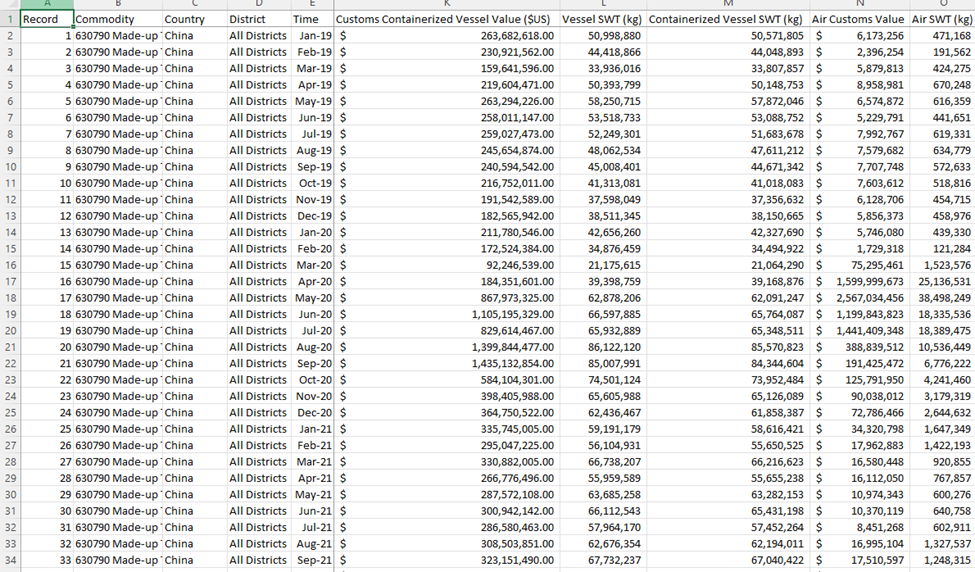
Task: Select the Record header cell A1
Action: click(47, 19)
